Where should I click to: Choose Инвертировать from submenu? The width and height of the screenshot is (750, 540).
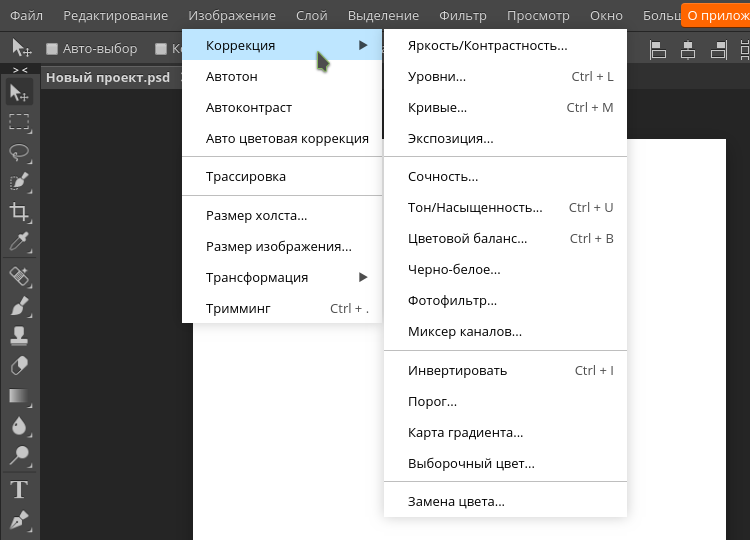pos(505,371)
